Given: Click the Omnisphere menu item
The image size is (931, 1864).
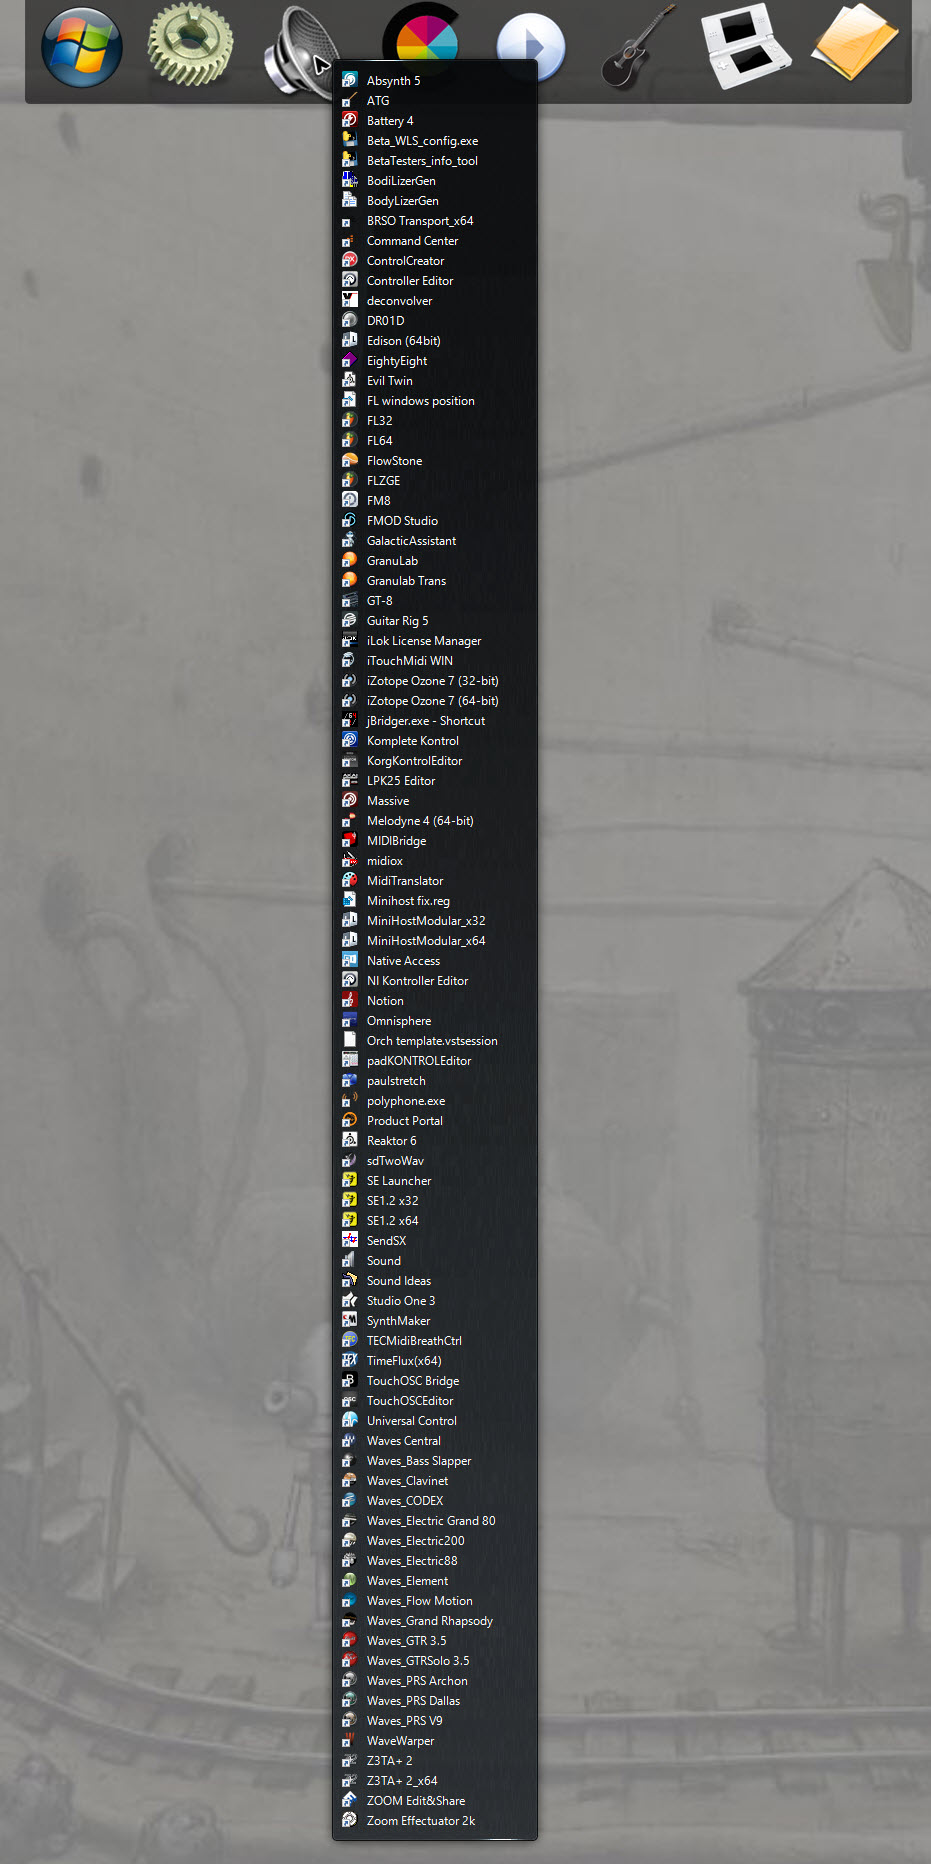Looking at the screenshot, I should click(x=399, y=1021).
